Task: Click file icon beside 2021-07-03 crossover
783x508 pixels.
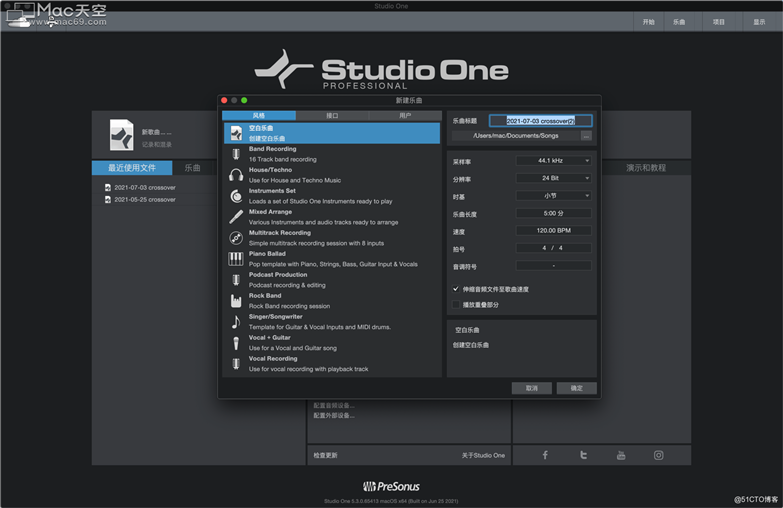Action: tap(107, 187)
